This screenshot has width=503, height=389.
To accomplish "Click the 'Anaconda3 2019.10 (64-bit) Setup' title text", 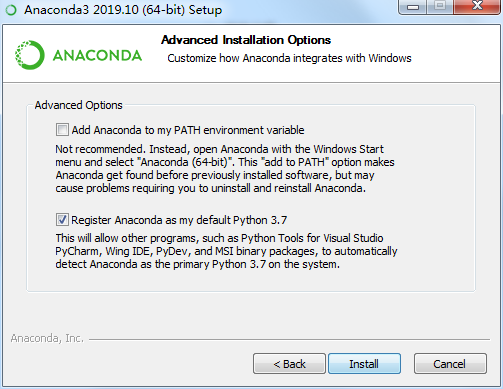I will 123,10.
